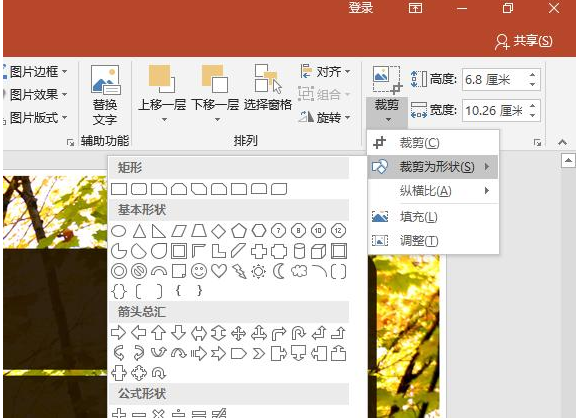The width and height of the screenshot is (579, 420).
Task: Open the 上移一层 dropdown arrow
Action: pyautogui.click(x=164, y=119)
